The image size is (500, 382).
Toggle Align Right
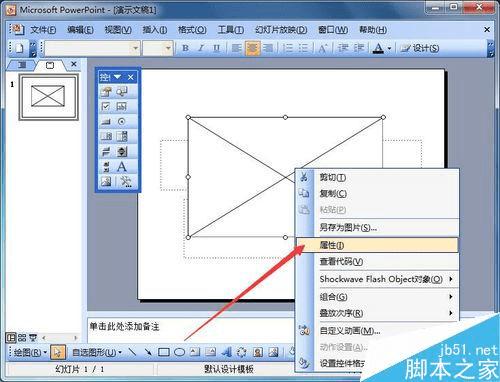tap(268, 48)
